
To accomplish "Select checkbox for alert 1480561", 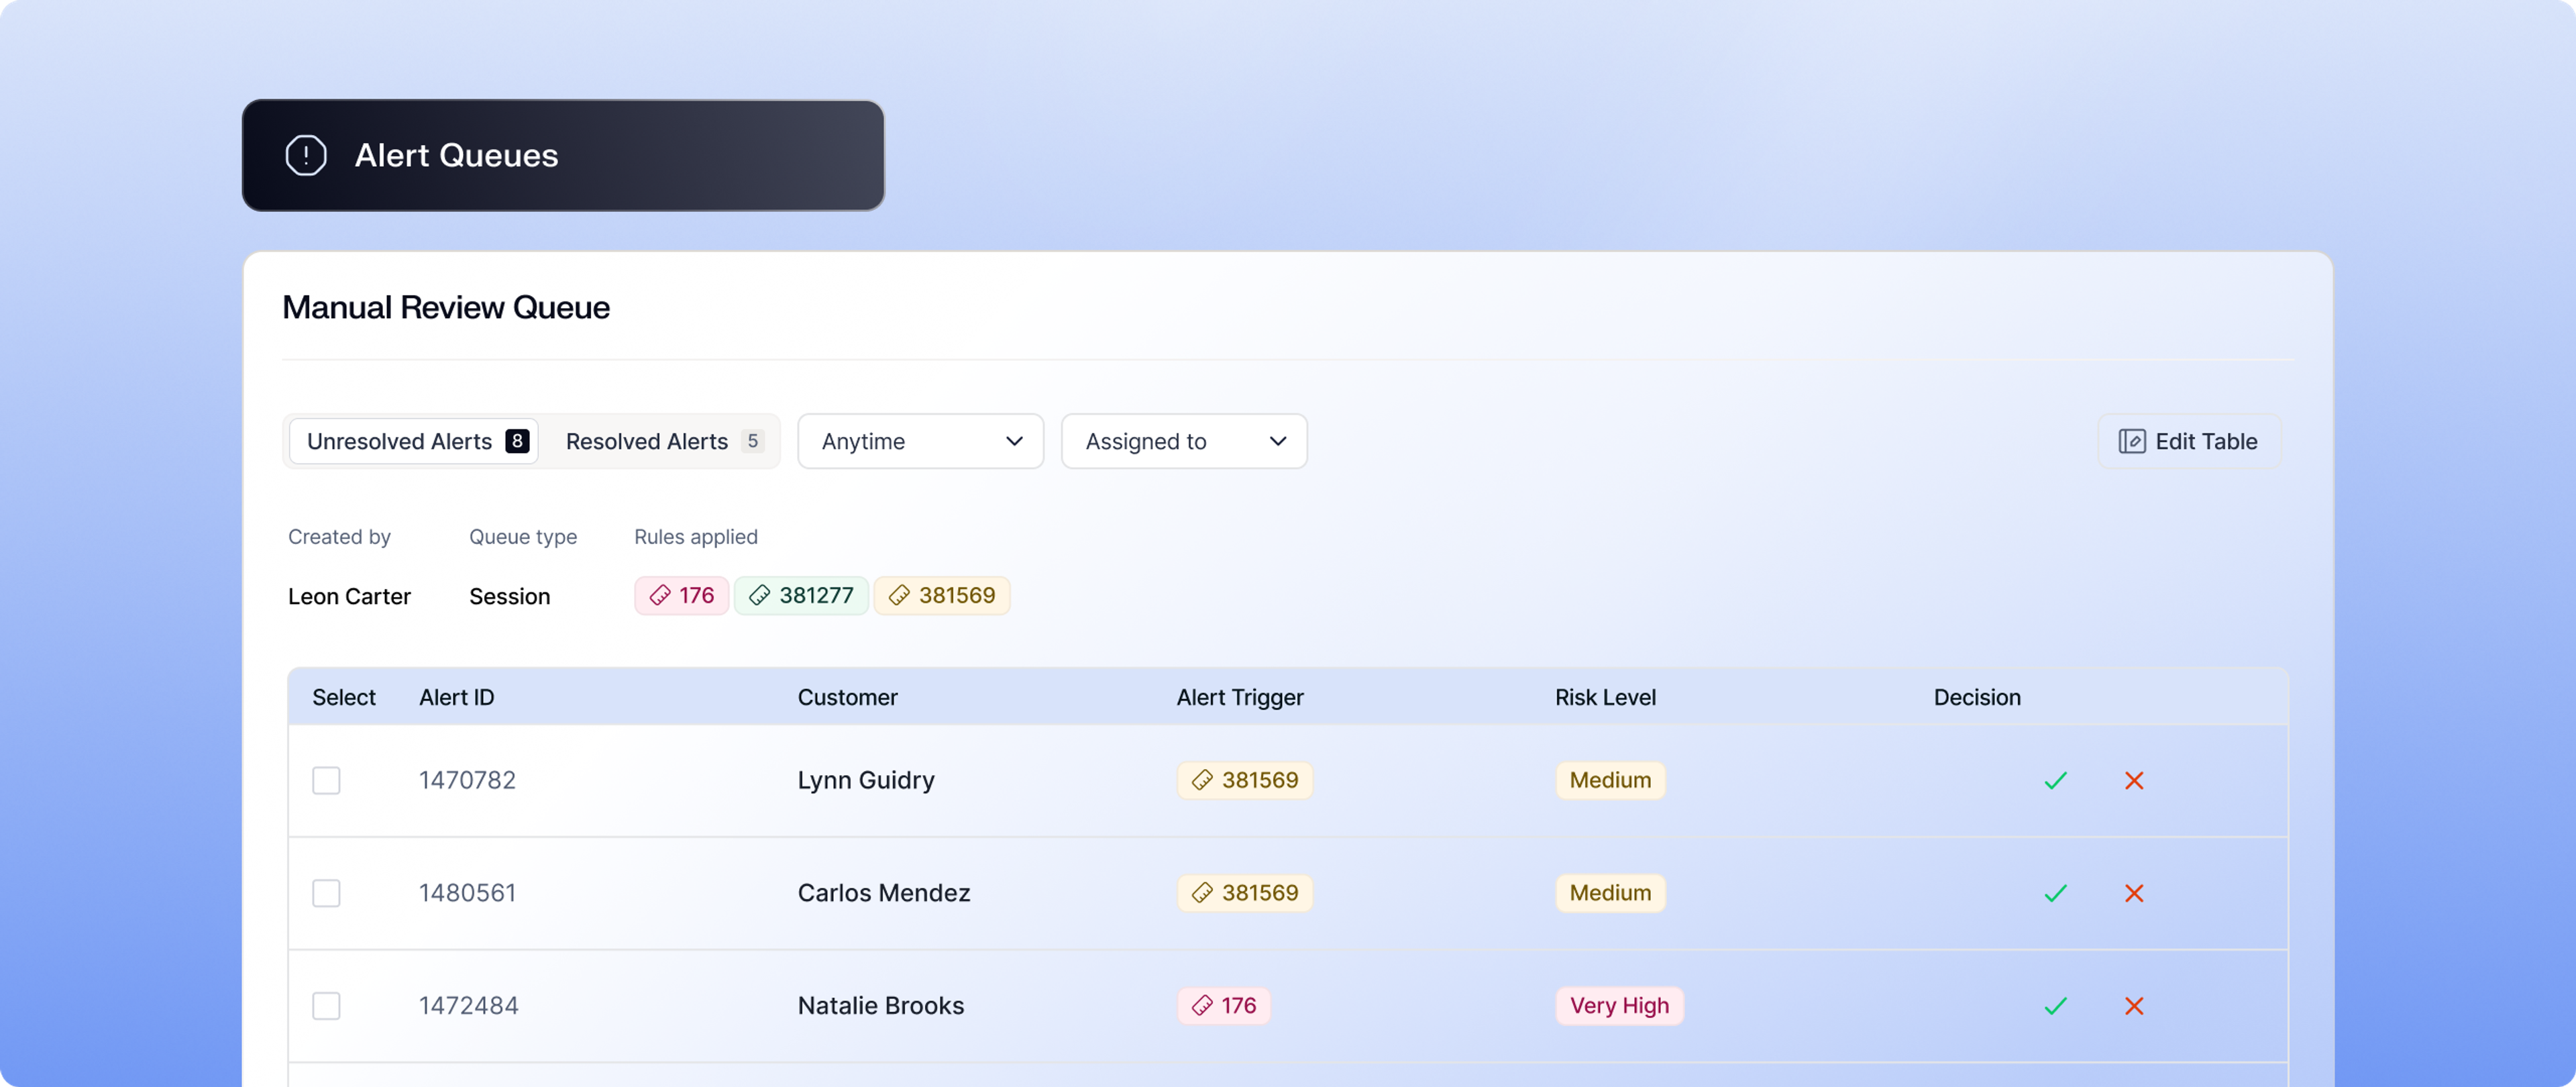I will pyautogui.click(x=326, y=893).
